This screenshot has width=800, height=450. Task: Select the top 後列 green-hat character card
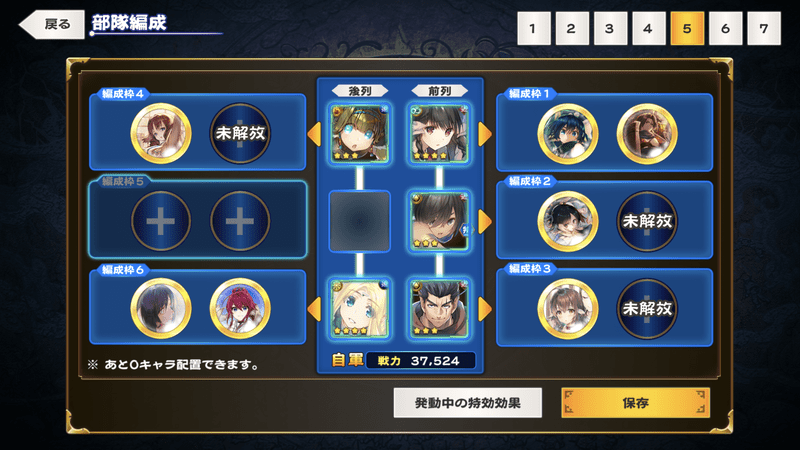point(360,134)
